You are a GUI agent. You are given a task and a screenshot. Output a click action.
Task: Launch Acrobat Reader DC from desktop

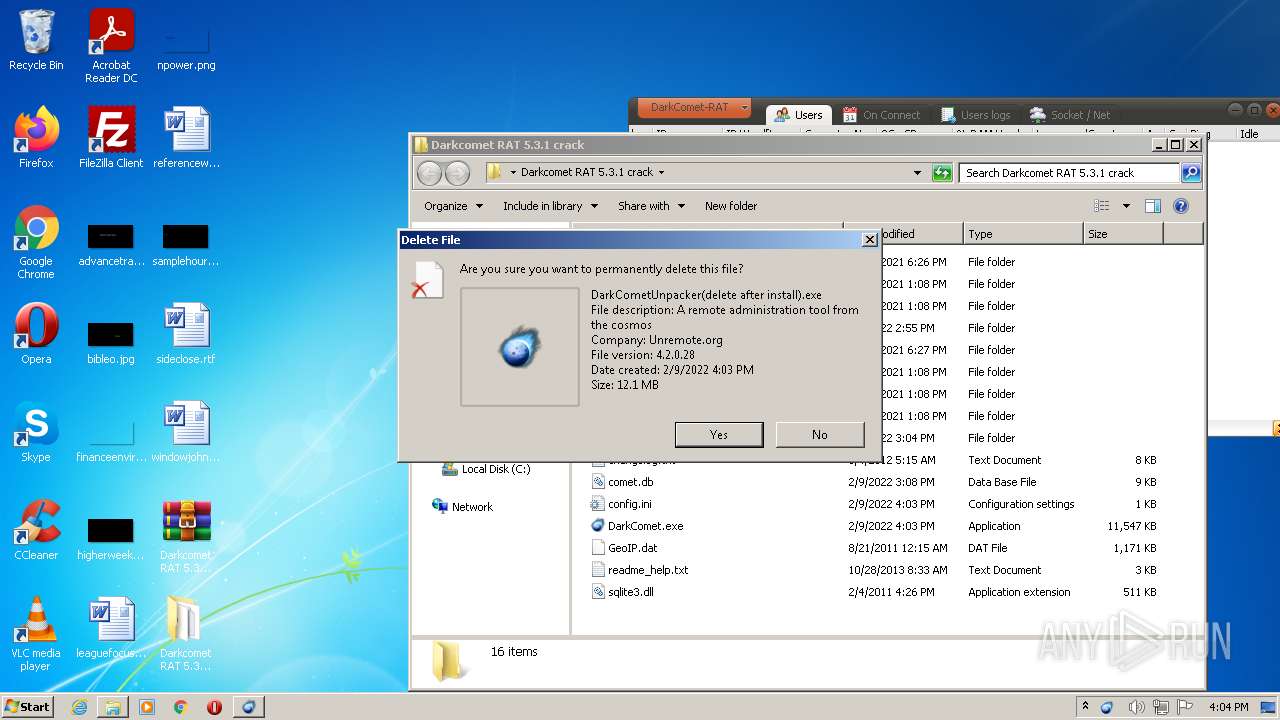pyautogui.click(x=111, y=46)
